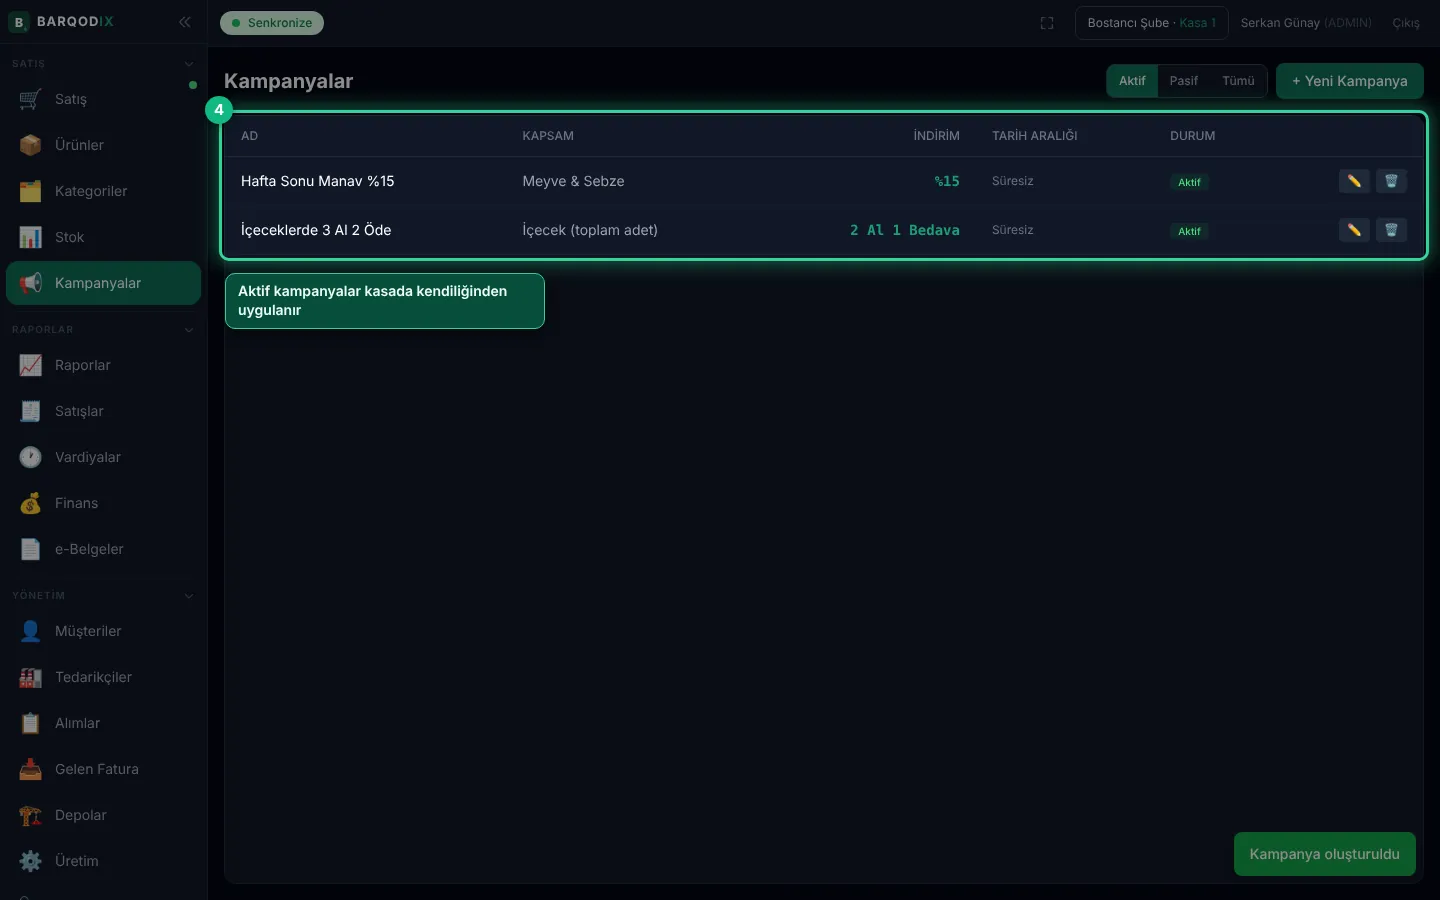
Task: Click the TARİH ARALIĞI column header
Action: [1034, 136]
